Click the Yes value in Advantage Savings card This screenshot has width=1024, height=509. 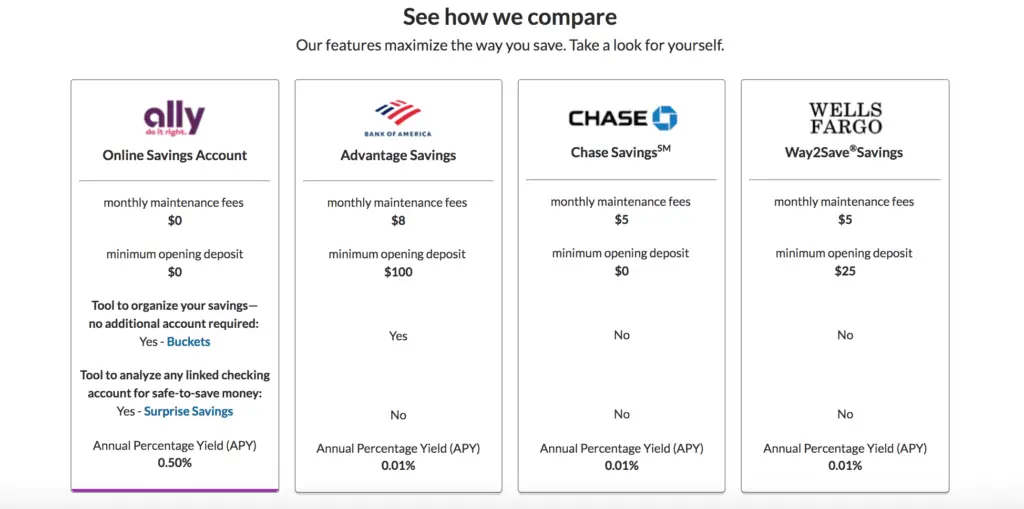click(398, 336)
